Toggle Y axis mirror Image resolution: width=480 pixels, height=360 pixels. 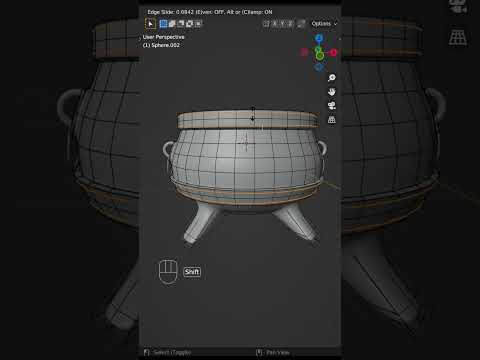[x=282, y=24]
